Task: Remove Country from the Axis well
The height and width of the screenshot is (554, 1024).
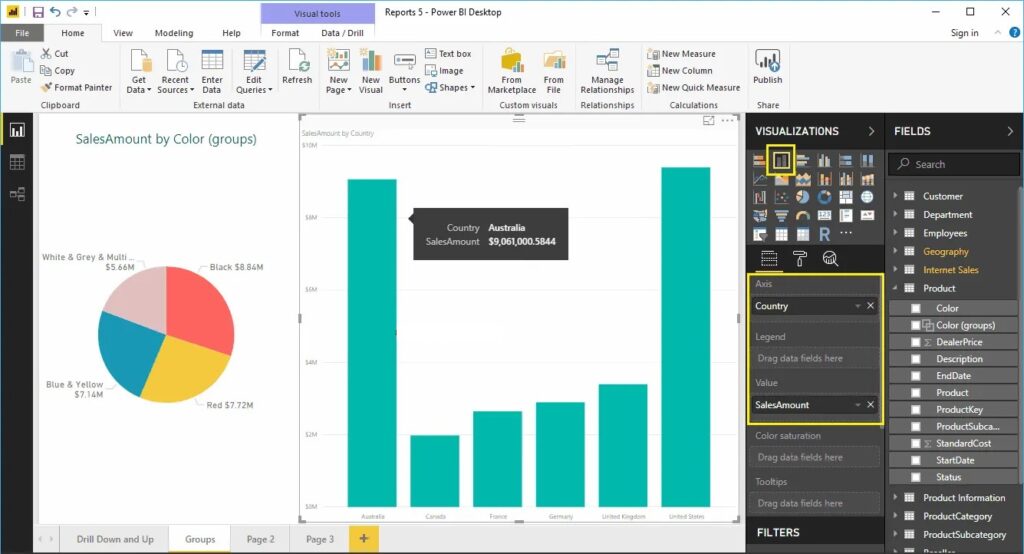Action: coord(871,306)
